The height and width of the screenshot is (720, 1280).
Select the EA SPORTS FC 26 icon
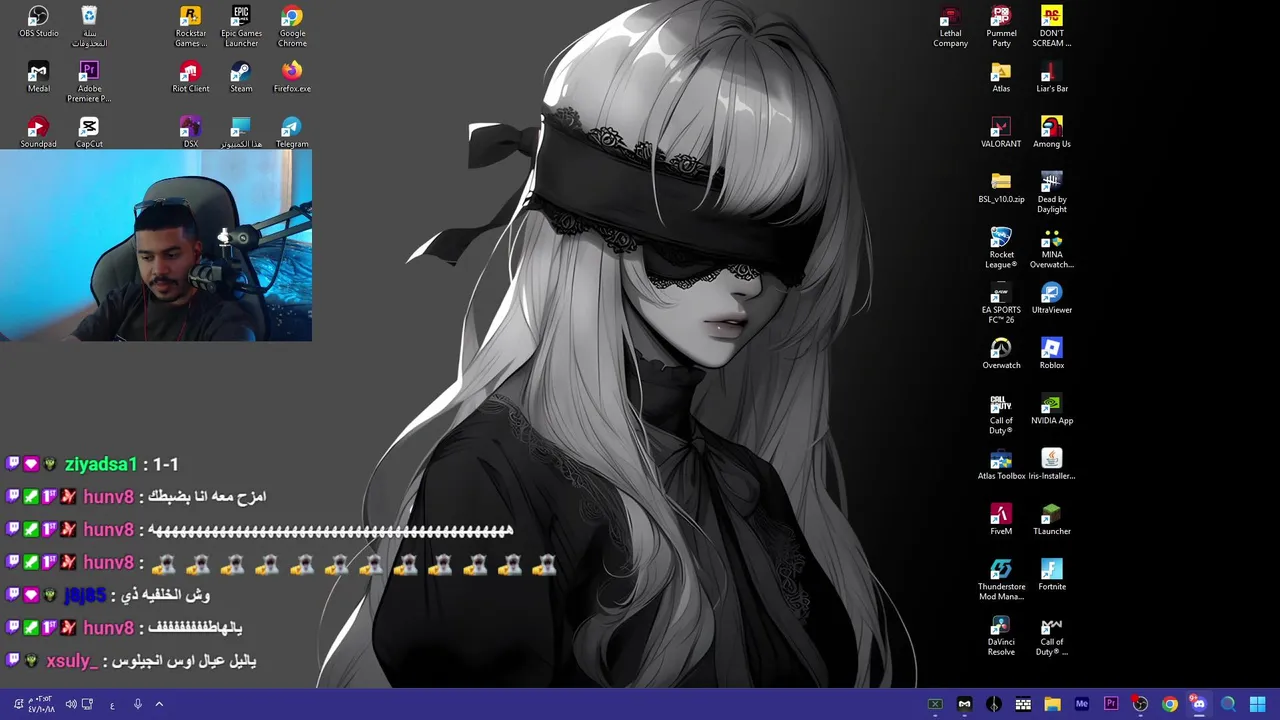[x=1001, y=302]
